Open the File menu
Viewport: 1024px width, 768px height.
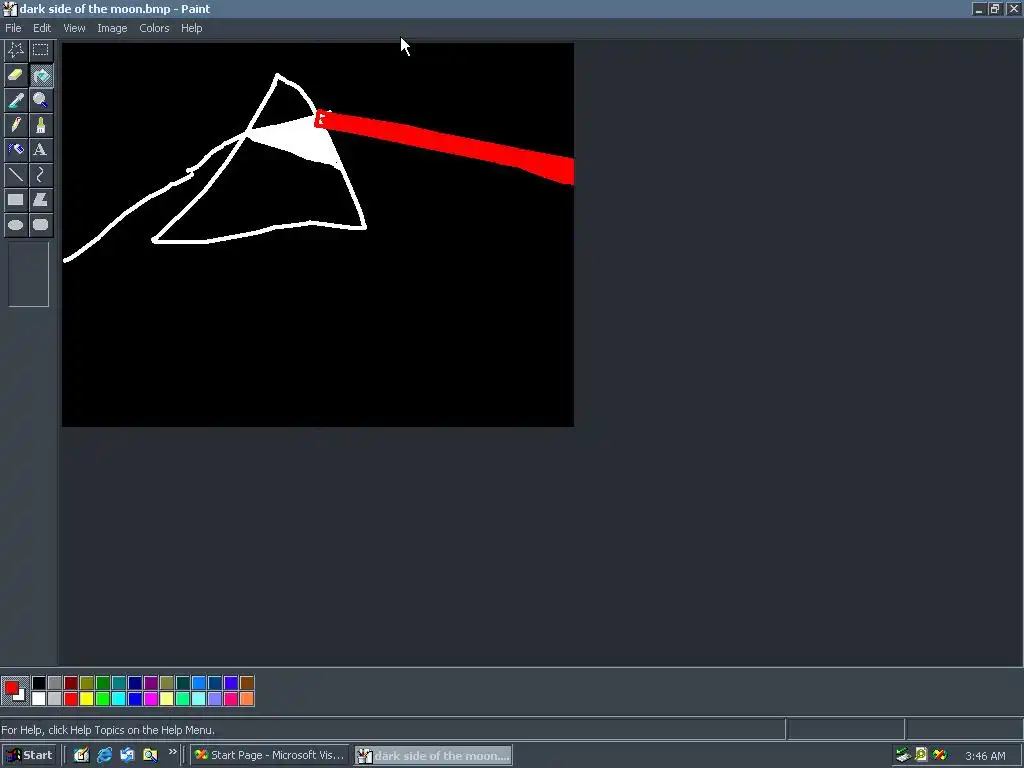coord(13,28)
